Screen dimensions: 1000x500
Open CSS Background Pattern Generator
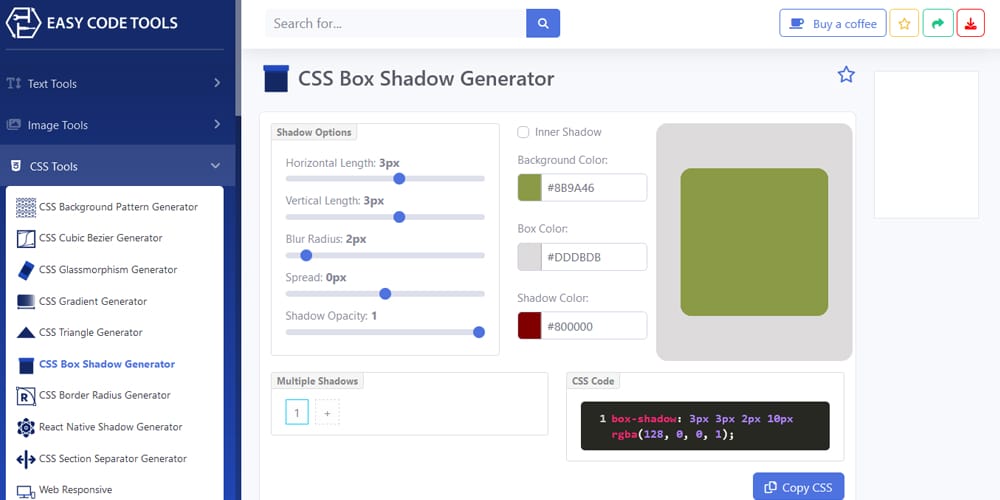[118, 207]
